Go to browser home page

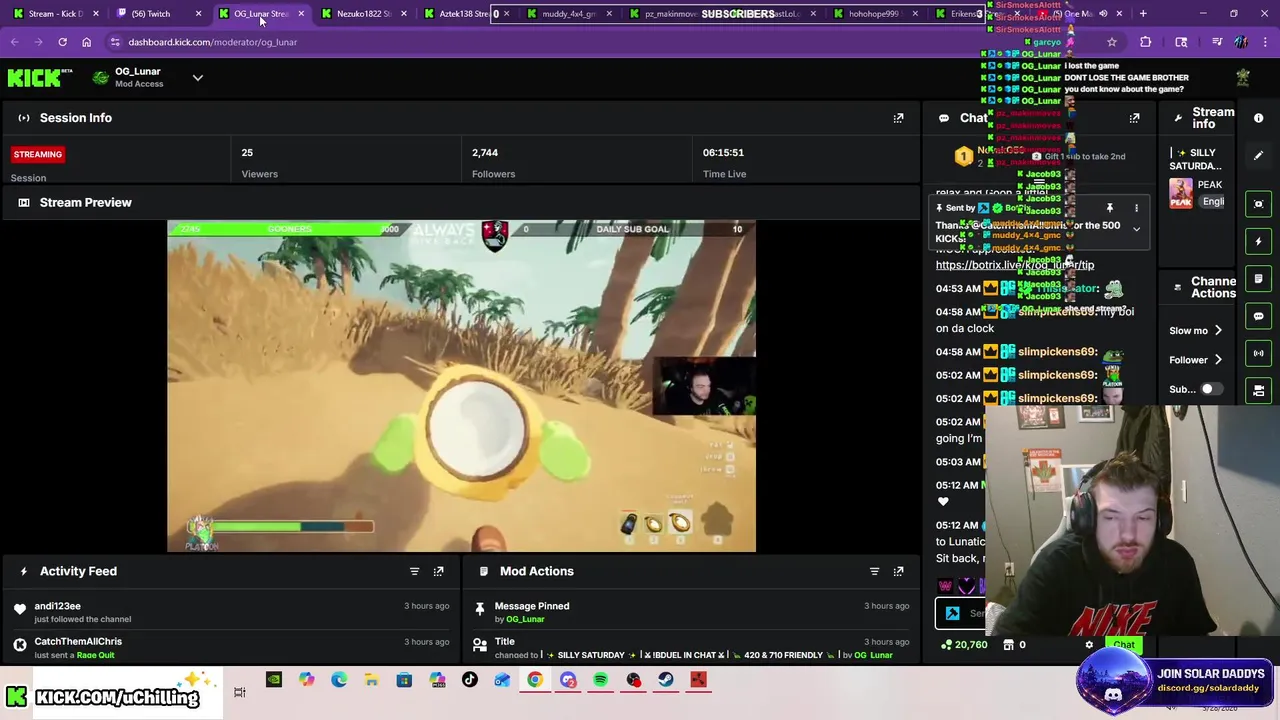click(86, 42)
